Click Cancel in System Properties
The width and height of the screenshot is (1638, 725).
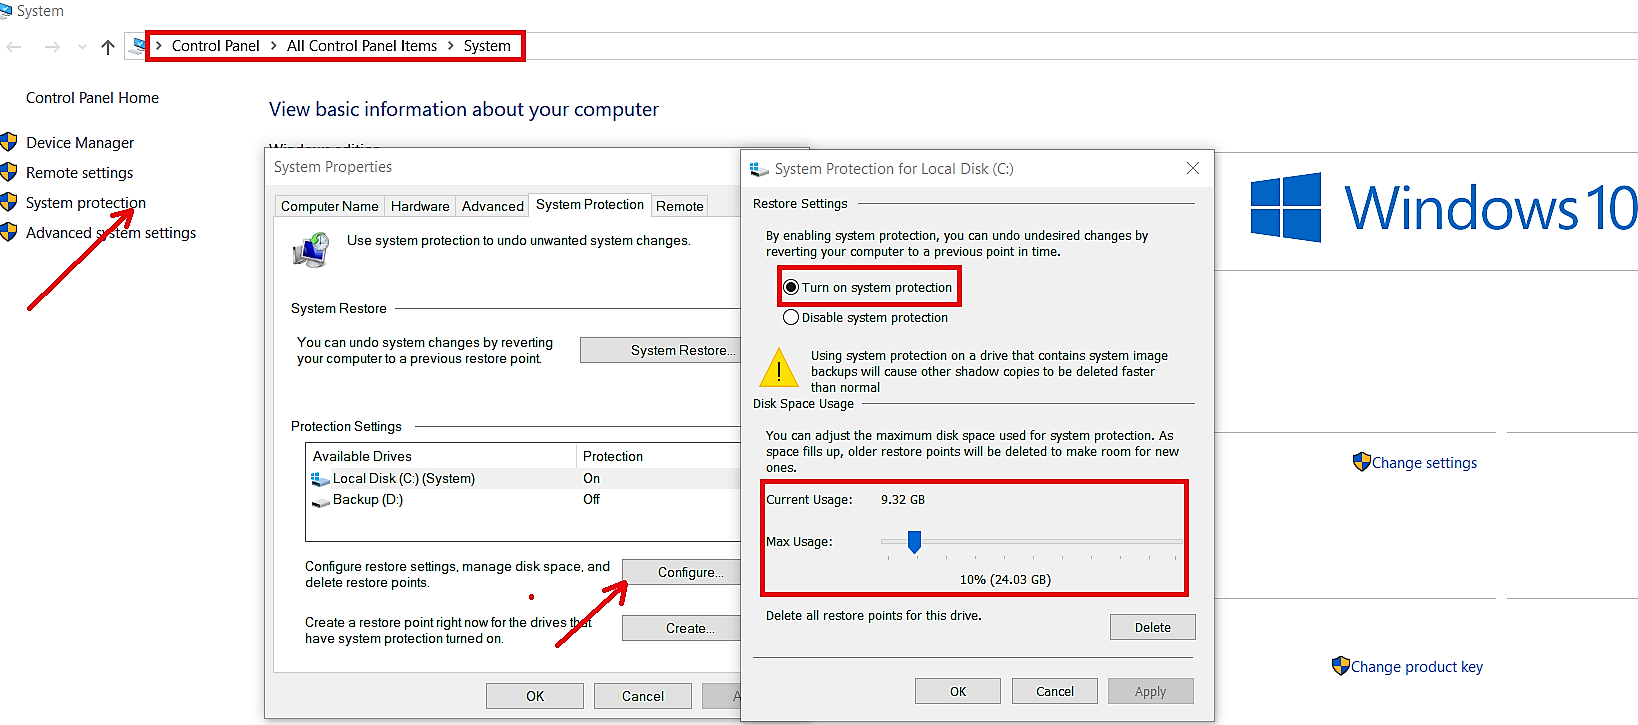tap(643, 696)
